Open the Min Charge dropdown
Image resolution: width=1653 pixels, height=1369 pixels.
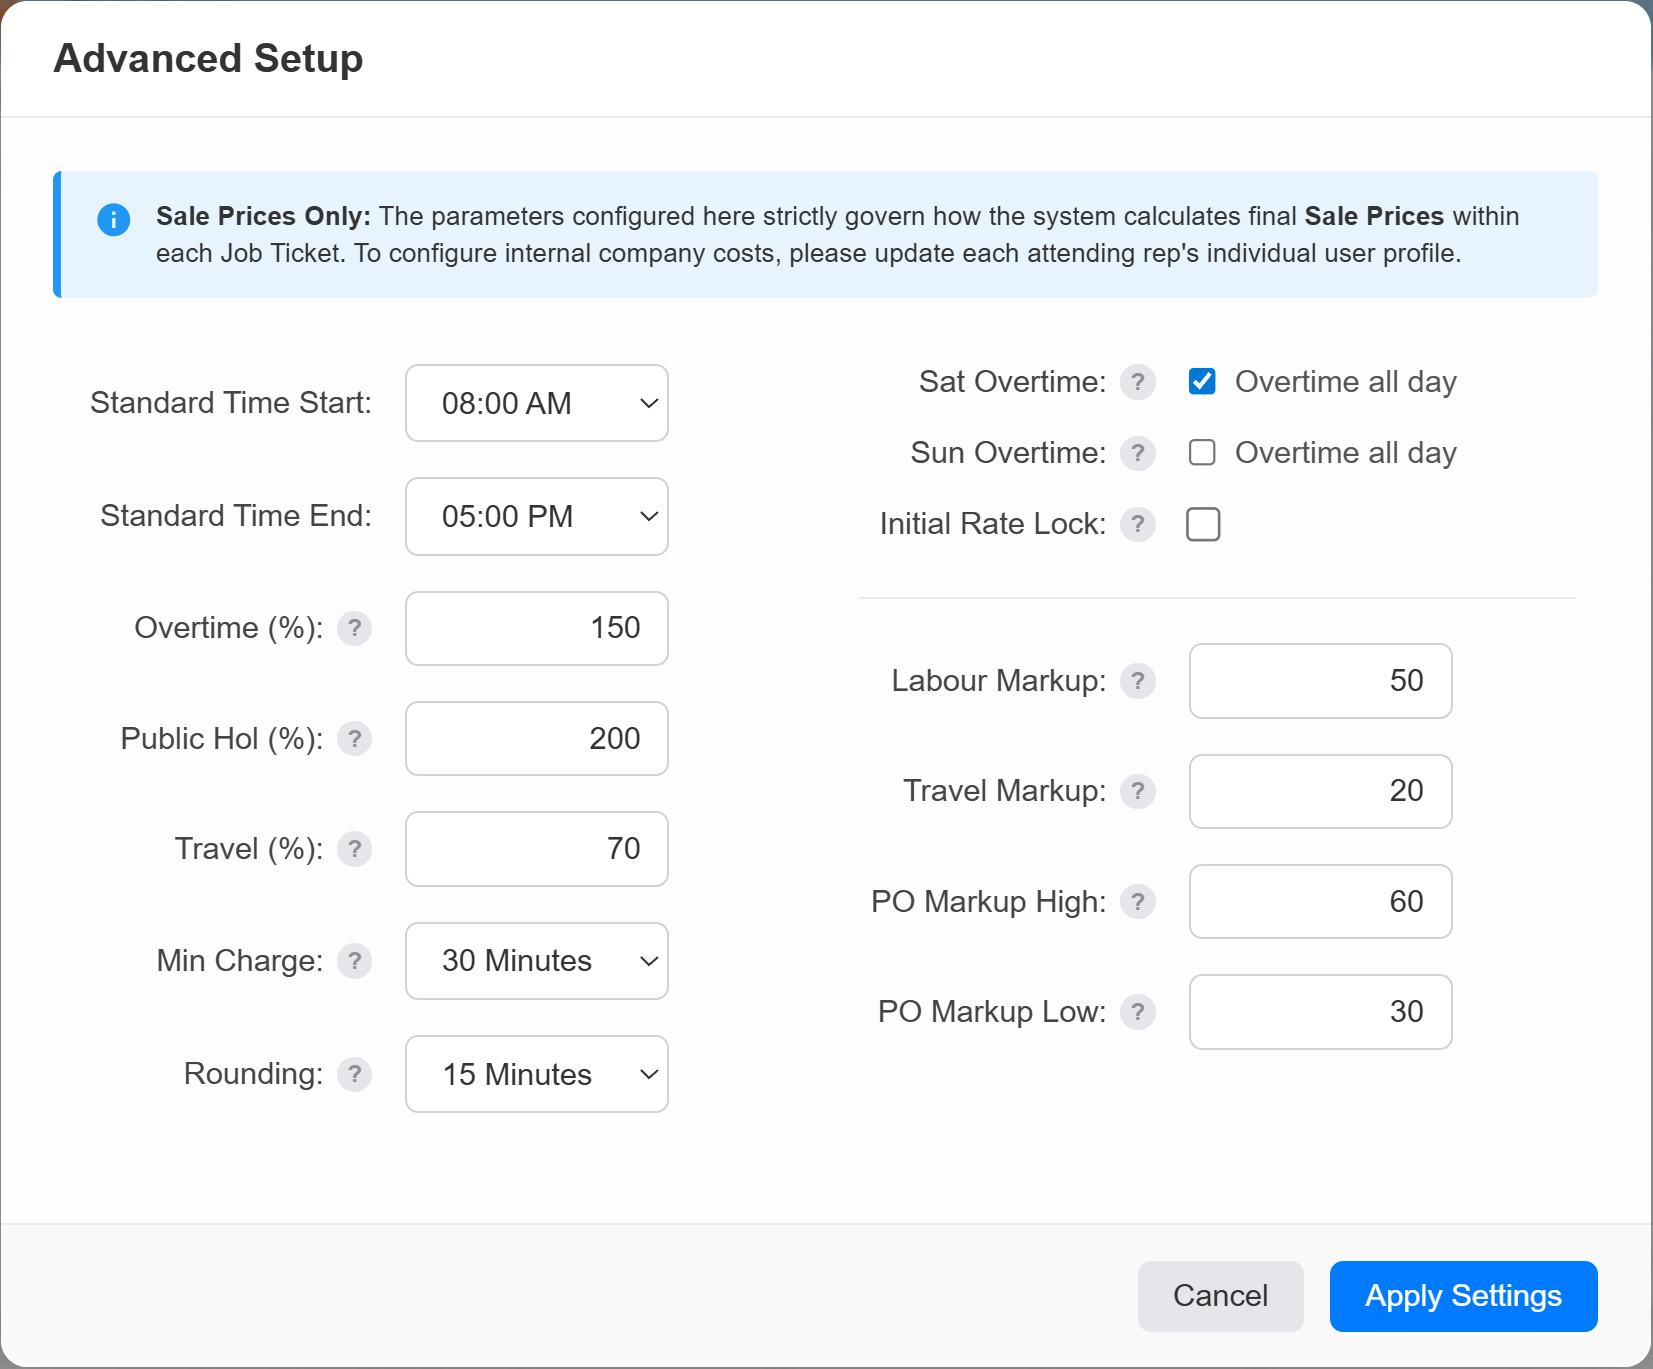[x=536, y=961]
